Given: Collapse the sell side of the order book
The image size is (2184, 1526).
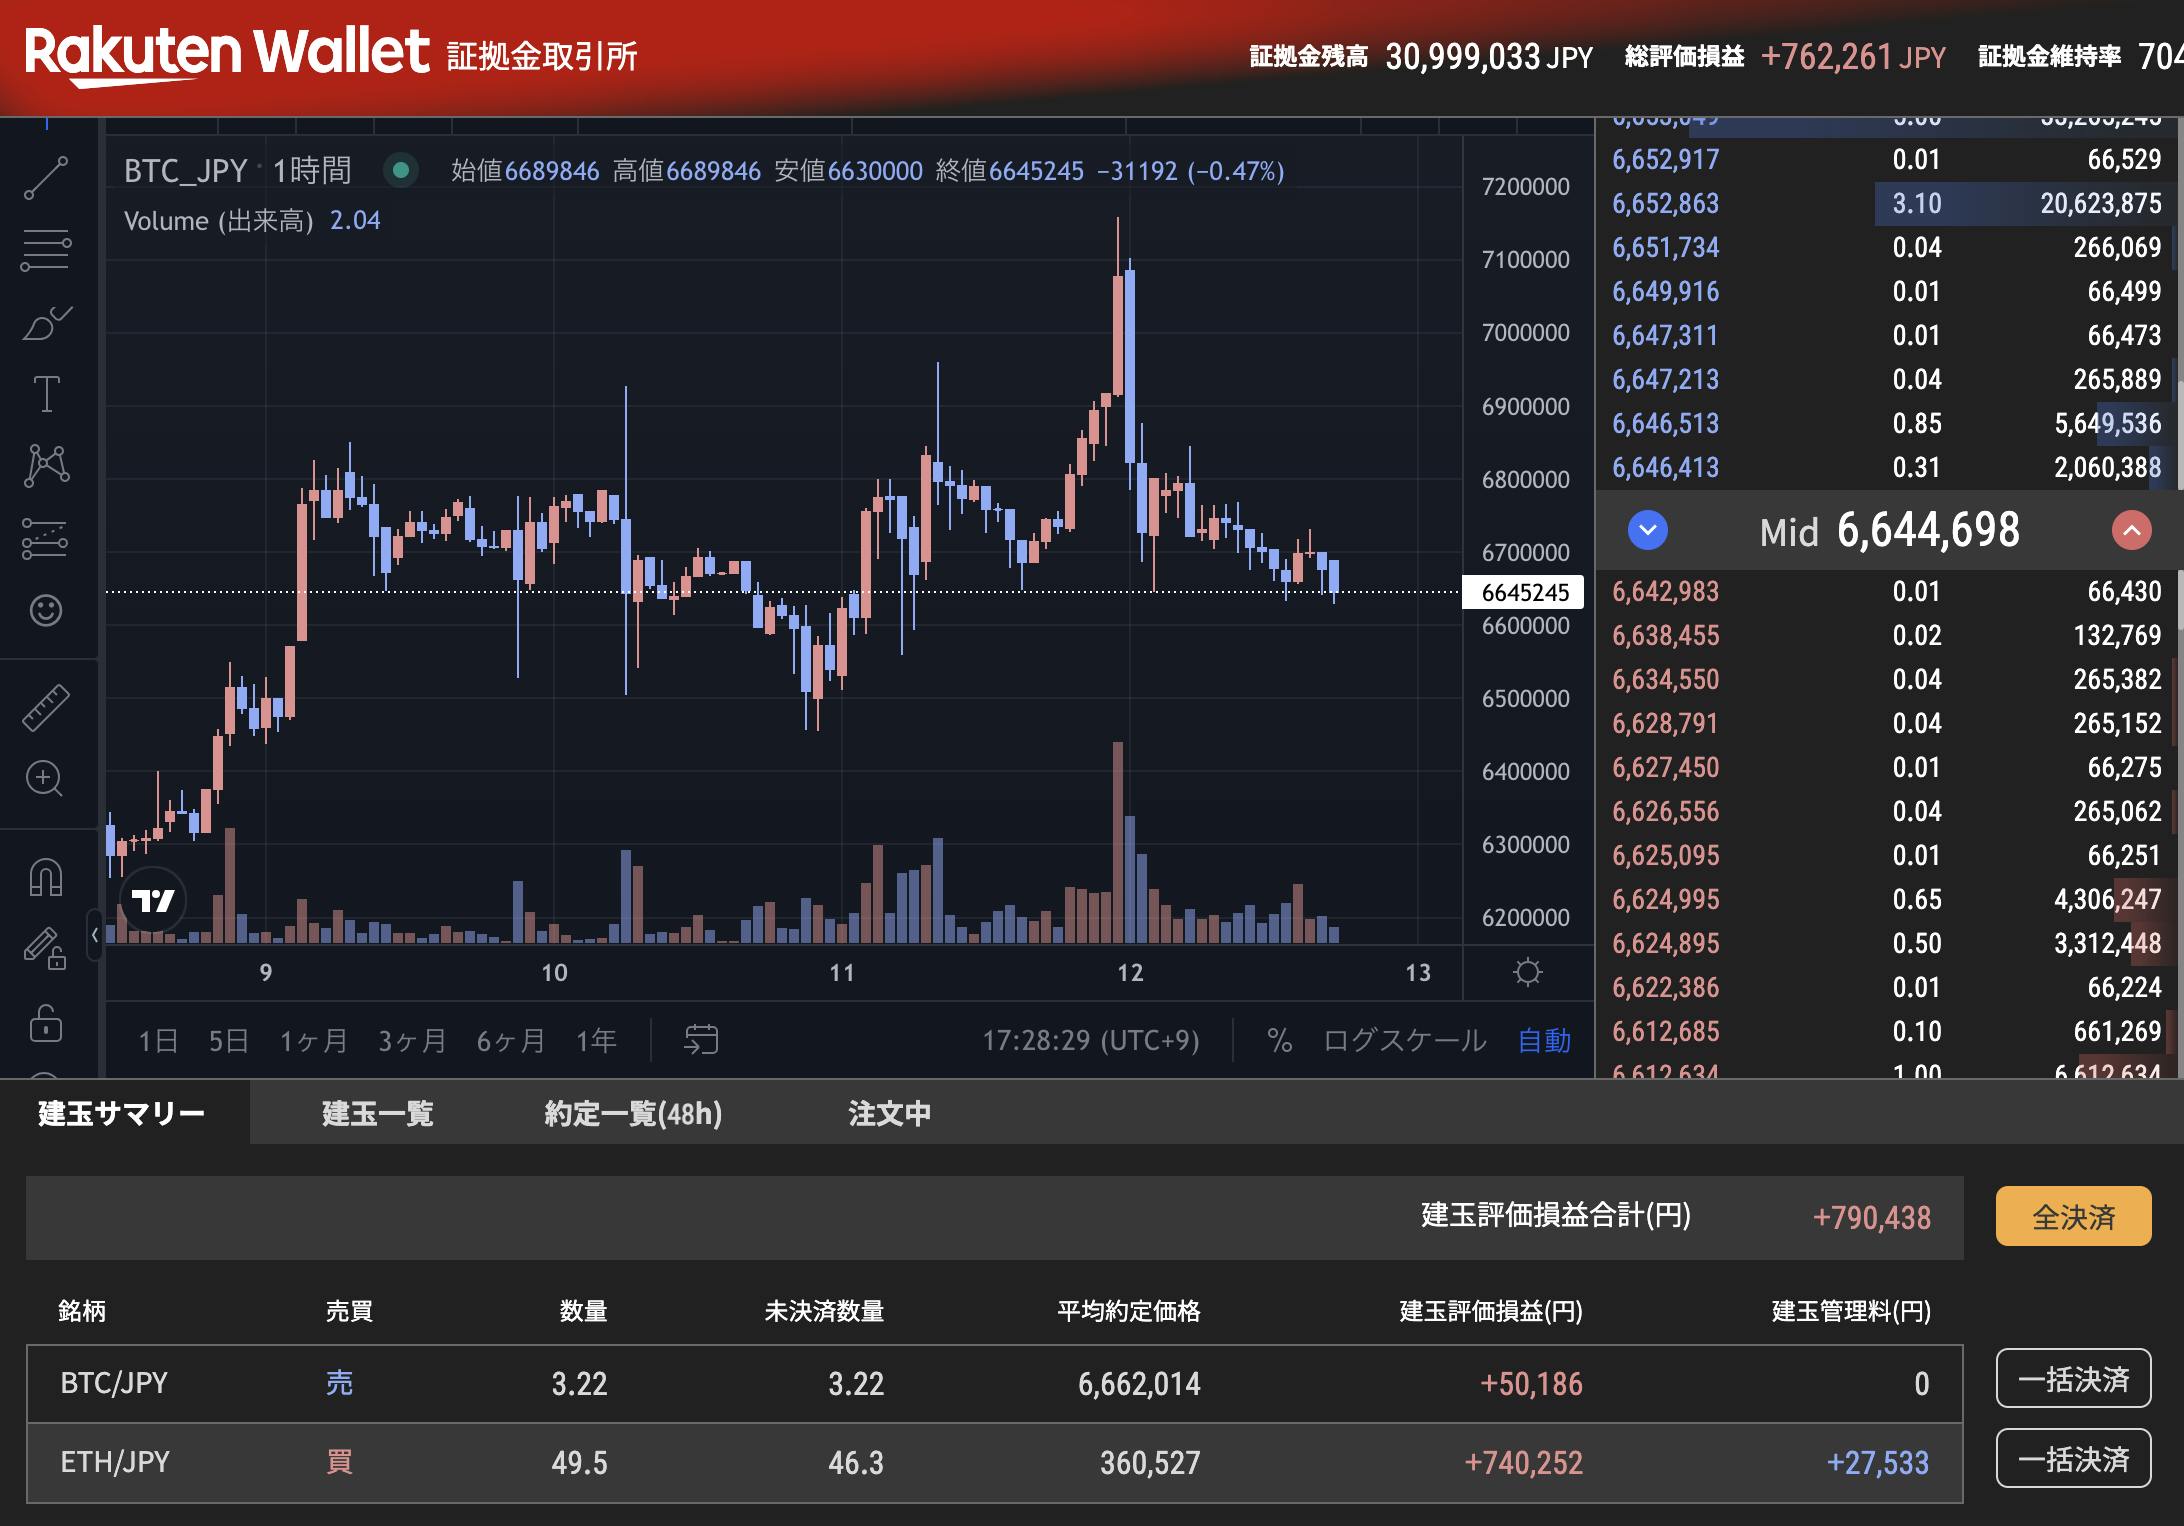Looking at the screenshot, I should [1648, 531].
